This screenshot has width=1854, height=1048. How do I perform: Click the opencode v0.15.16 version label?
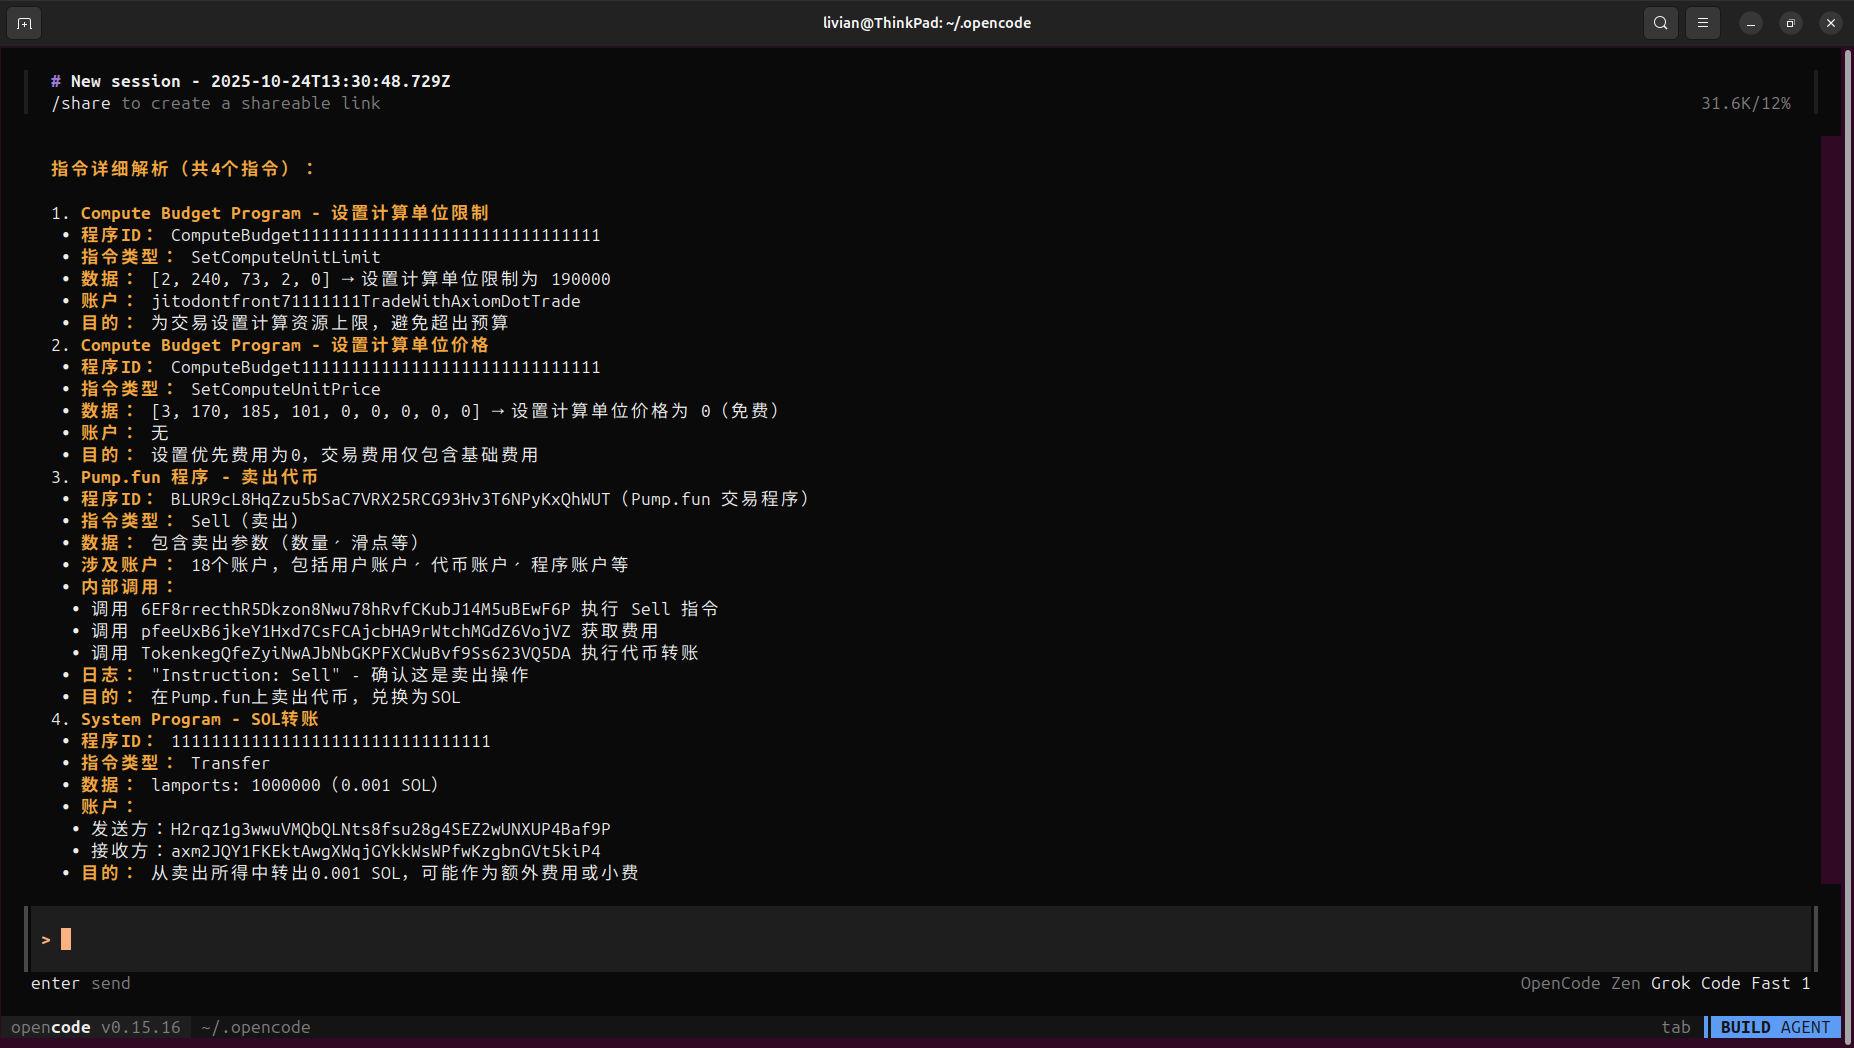96,1027
